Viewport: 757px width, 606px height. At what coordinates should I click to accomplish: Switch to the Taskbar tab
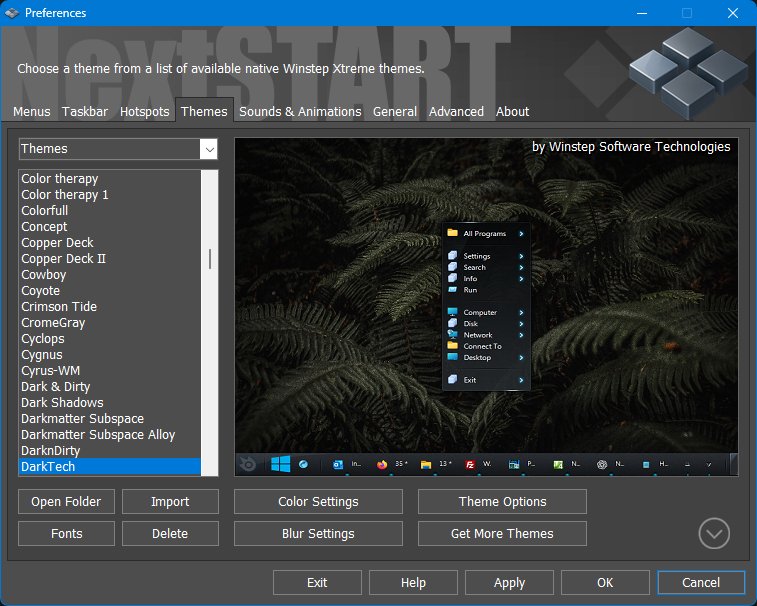[84, 112]
